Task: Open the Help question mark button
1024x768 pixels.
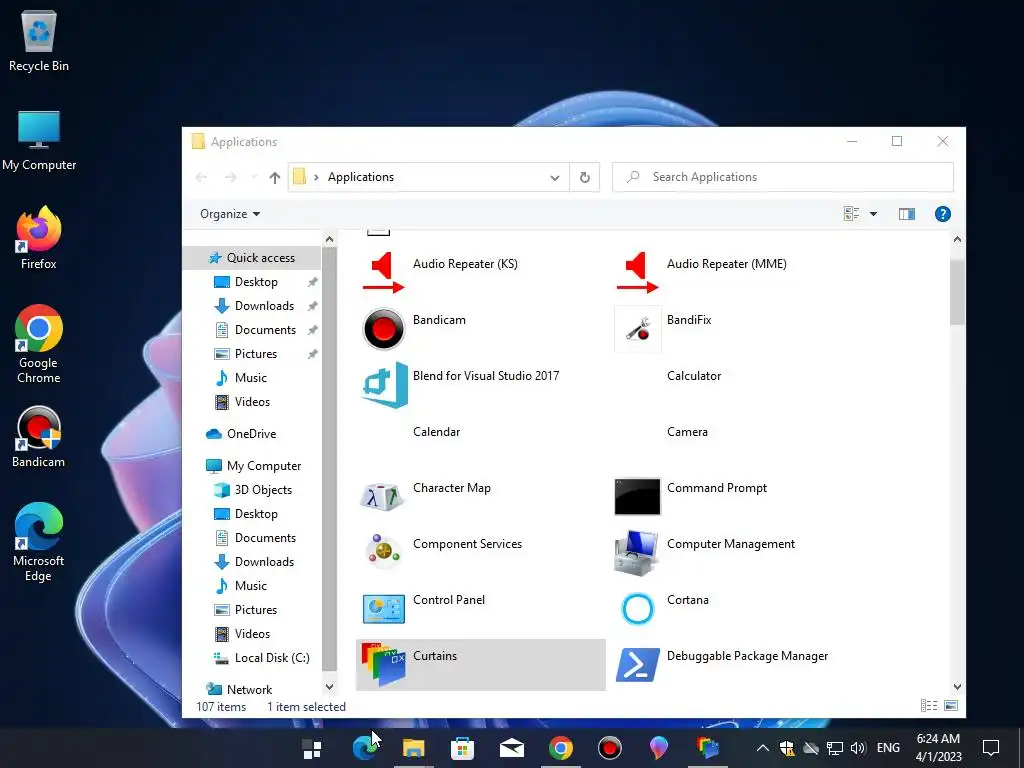Action: pos(942,214)
